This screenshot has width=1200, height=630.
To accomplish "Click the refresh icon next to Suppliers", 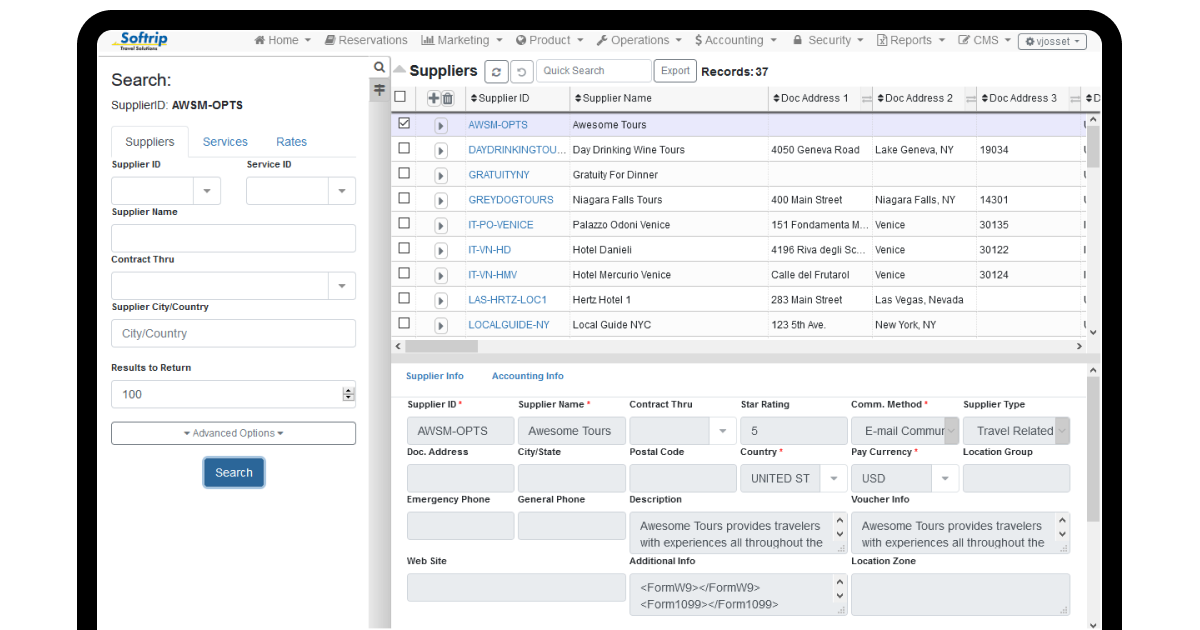I will (496, 71).
